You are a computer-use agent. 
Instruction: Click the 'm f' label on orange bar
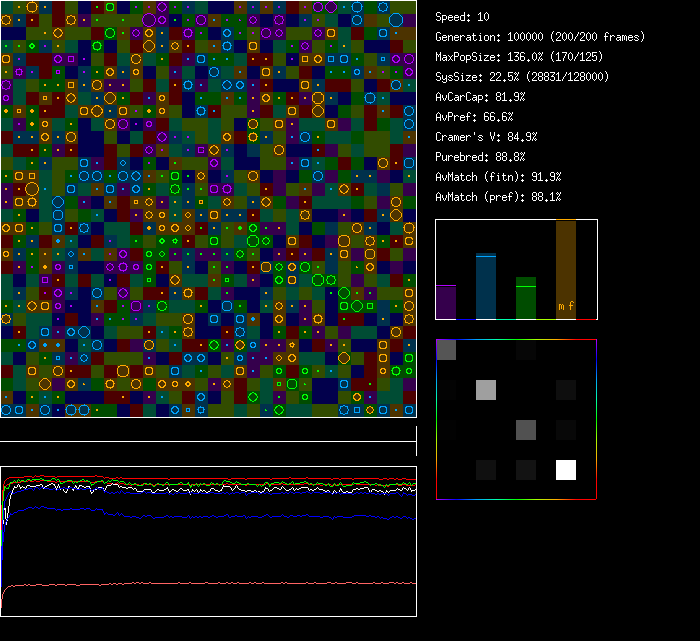(566, 306)
